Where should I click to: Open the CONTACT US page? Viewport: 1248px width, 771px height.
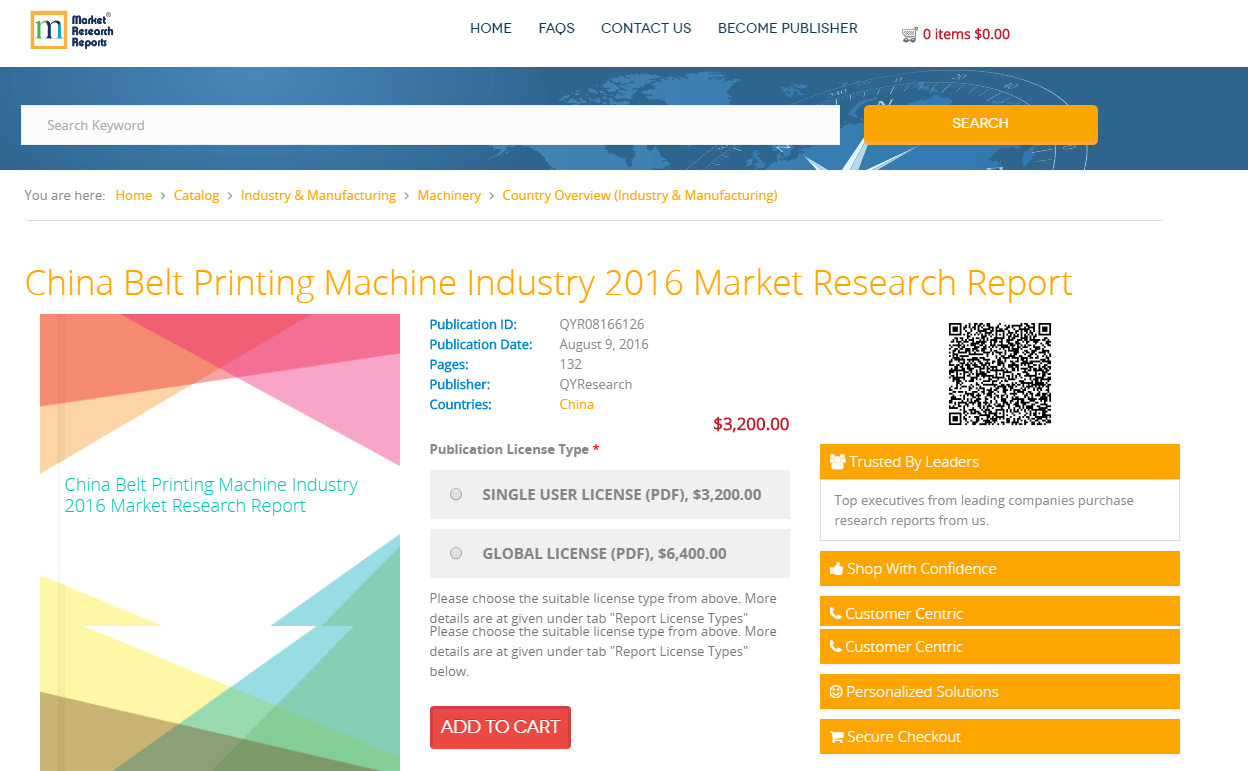point(646,28)
